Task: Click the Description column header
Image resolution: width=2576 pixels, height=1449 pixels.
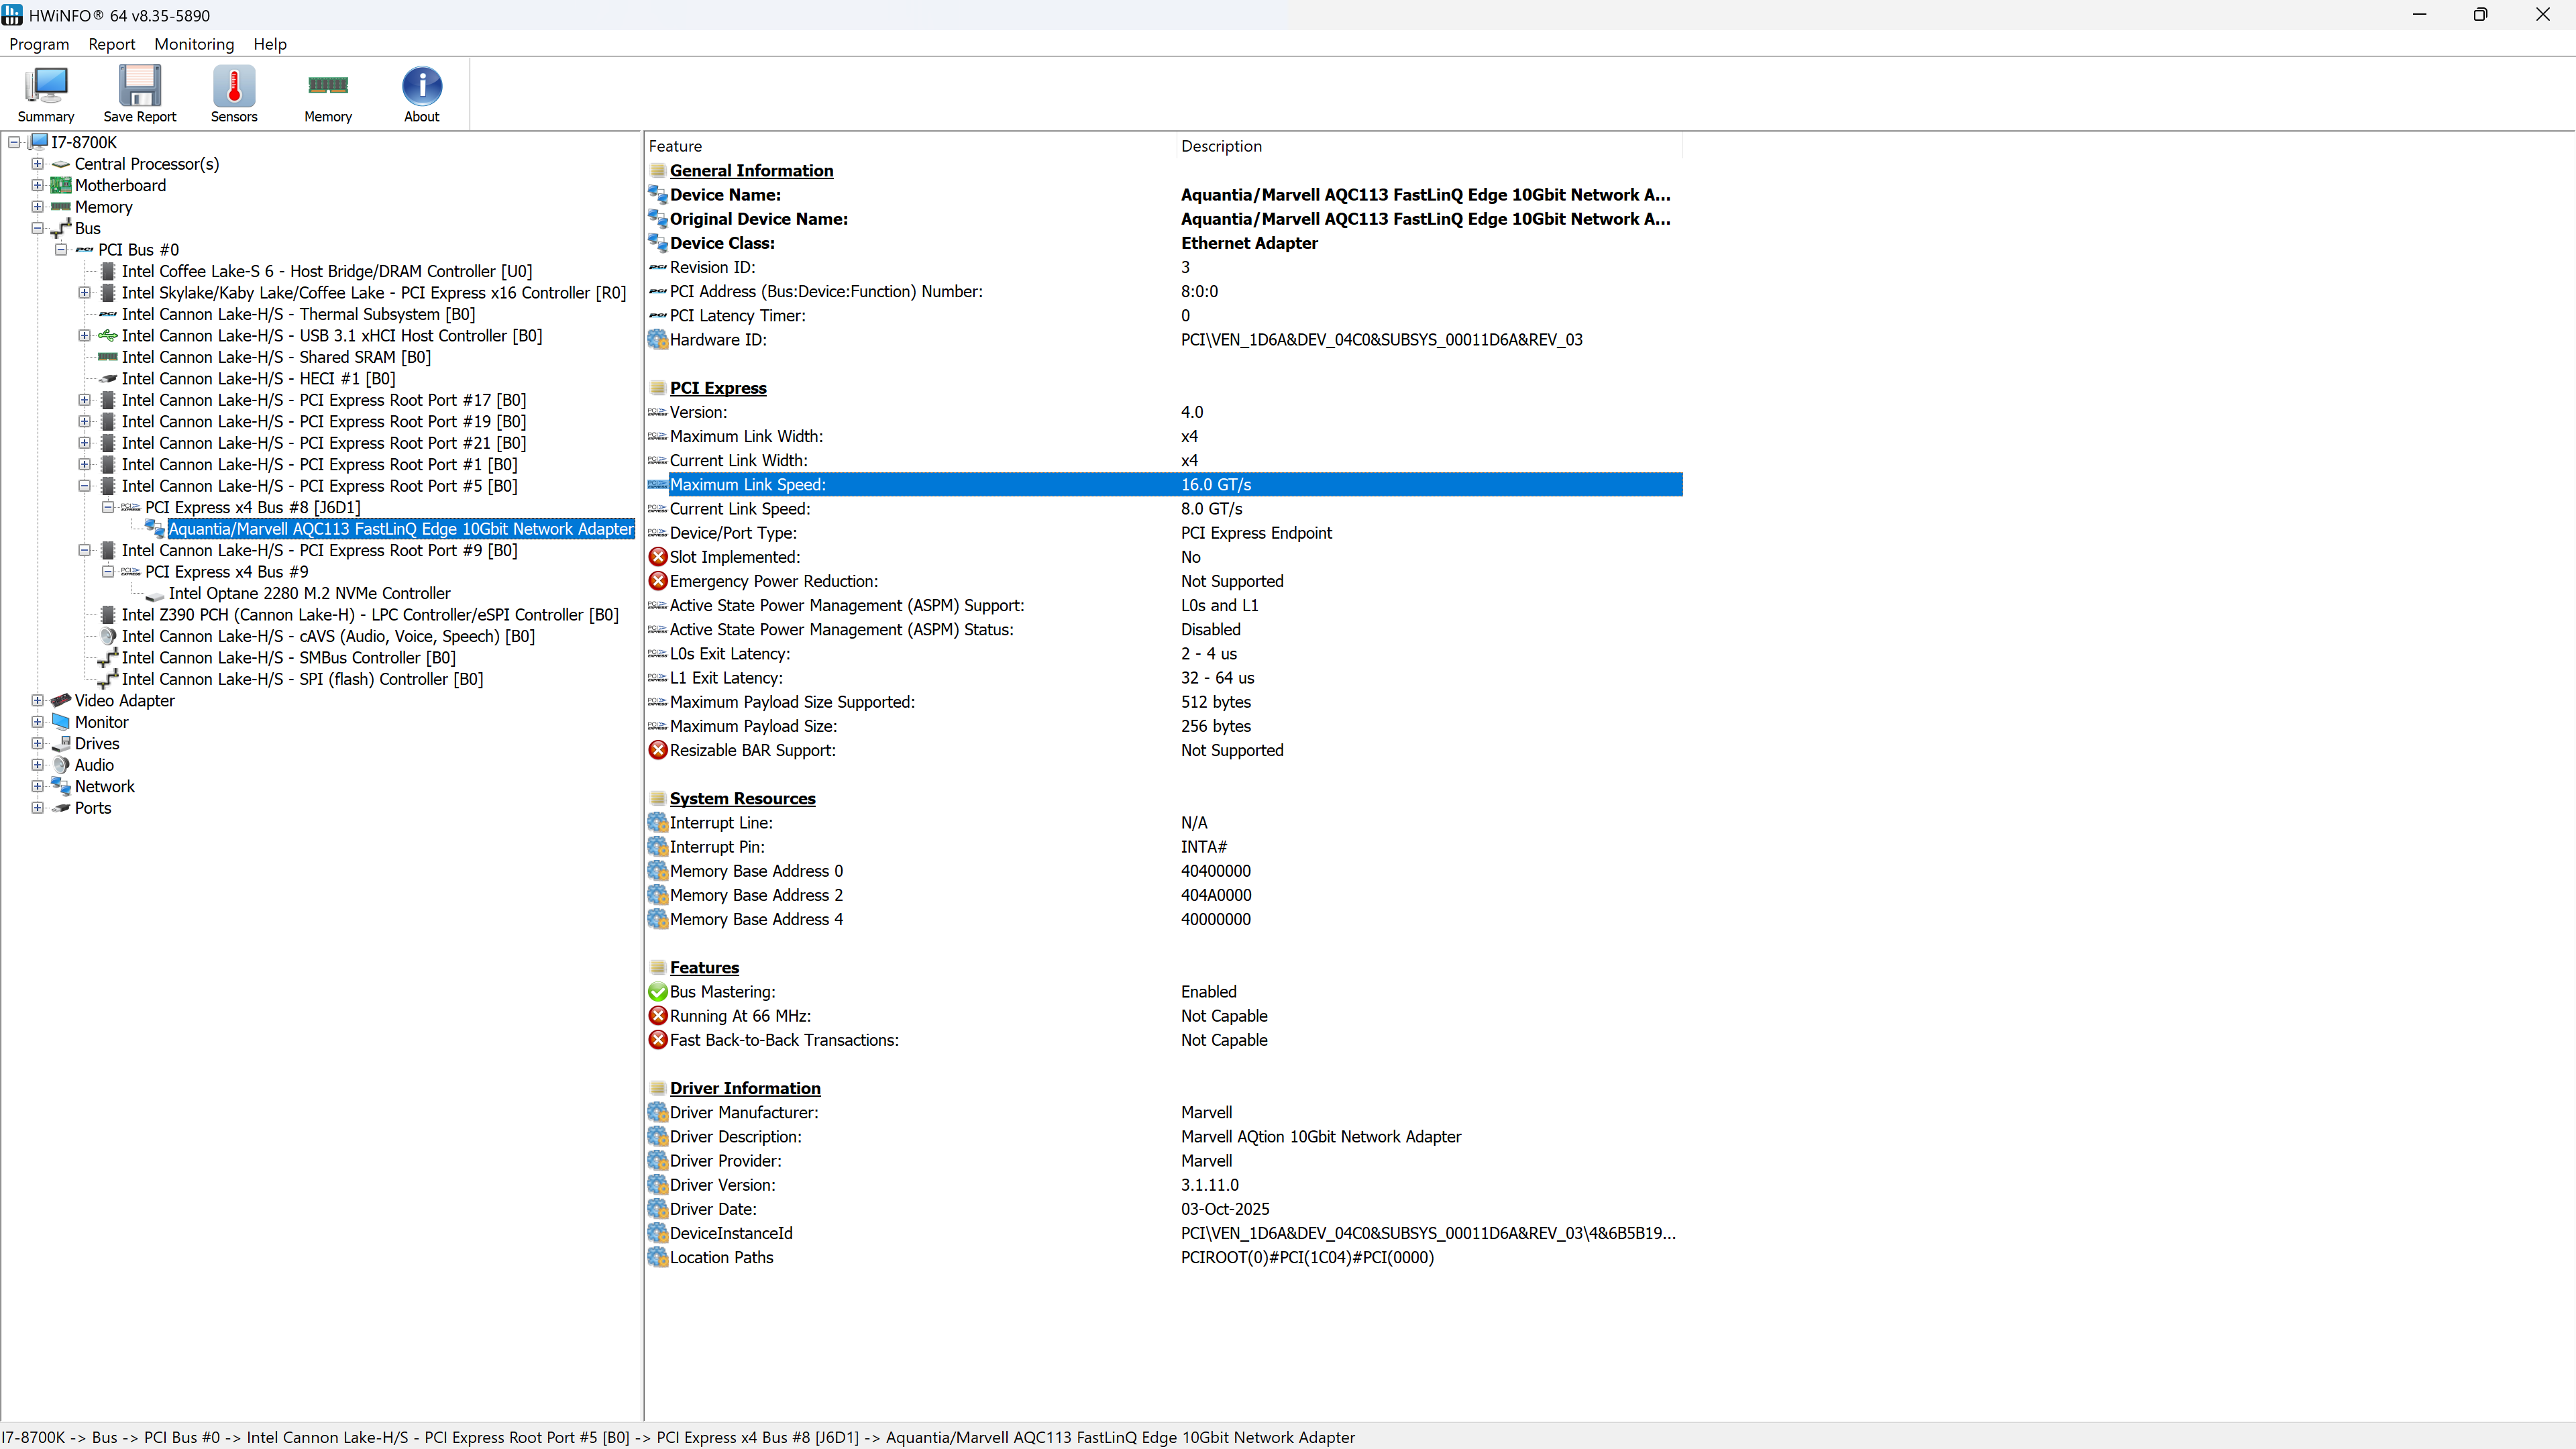Action: [x=1221, y=146]
